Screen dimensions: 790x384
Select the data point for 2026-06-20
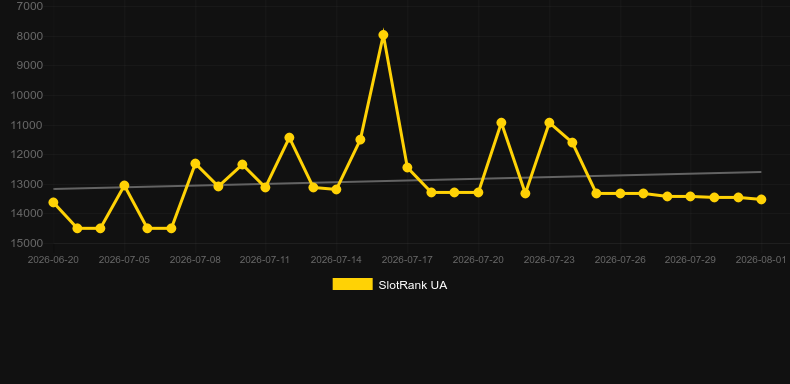pos(53,203)
